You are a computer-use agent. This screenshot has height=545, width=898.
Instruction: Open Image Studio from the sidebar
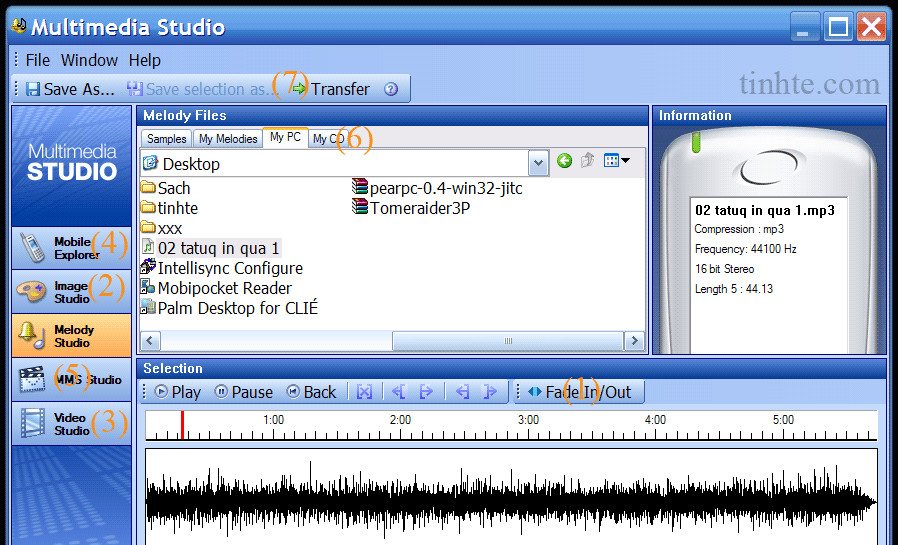pyautogui.click(x=71, y=292)
